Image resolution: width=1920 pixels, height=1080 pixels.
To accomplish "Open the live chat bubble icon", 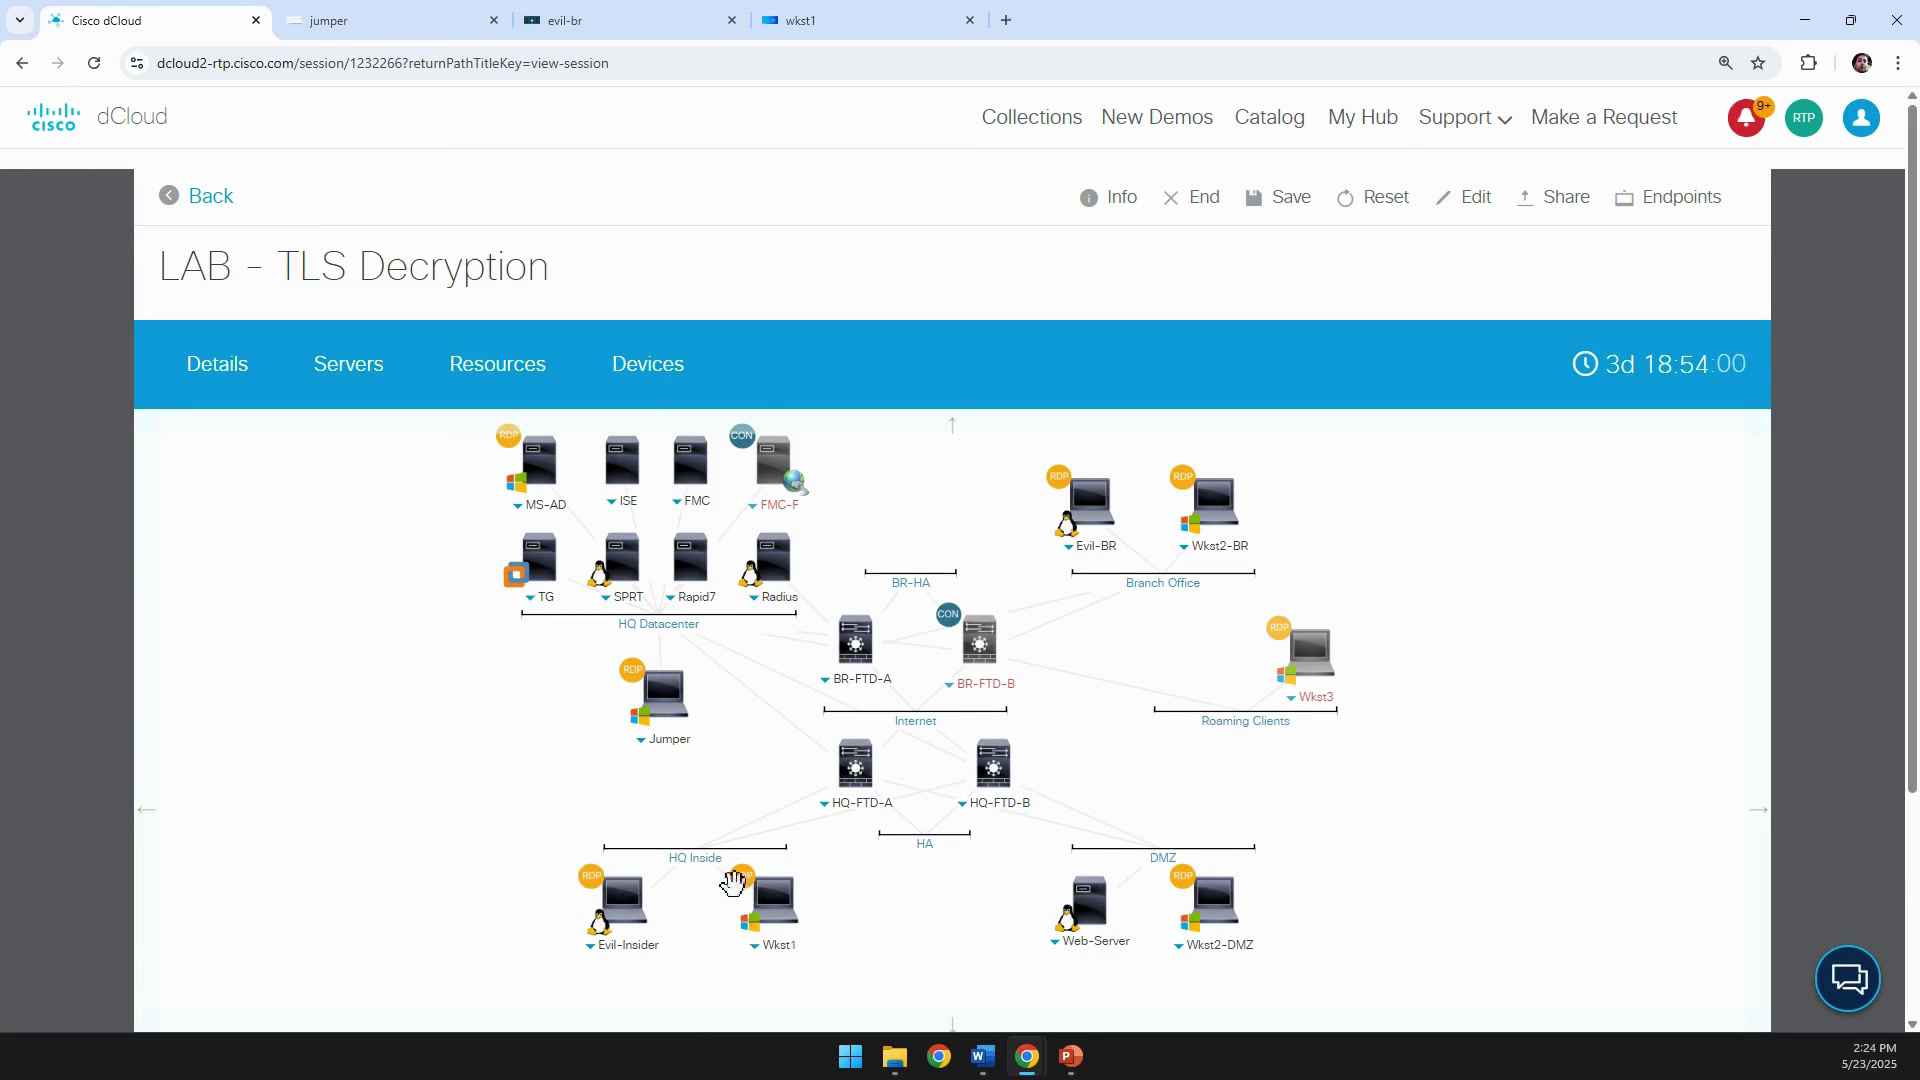I will coord(1848,979).
